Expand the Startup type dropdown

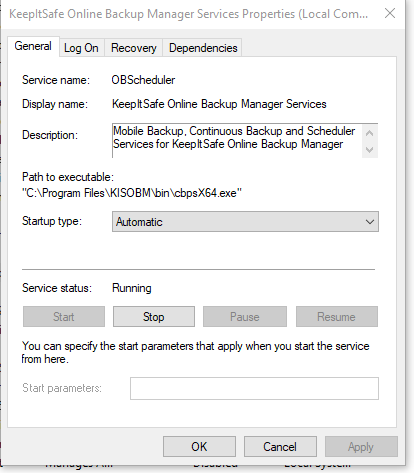click(245, 222)
